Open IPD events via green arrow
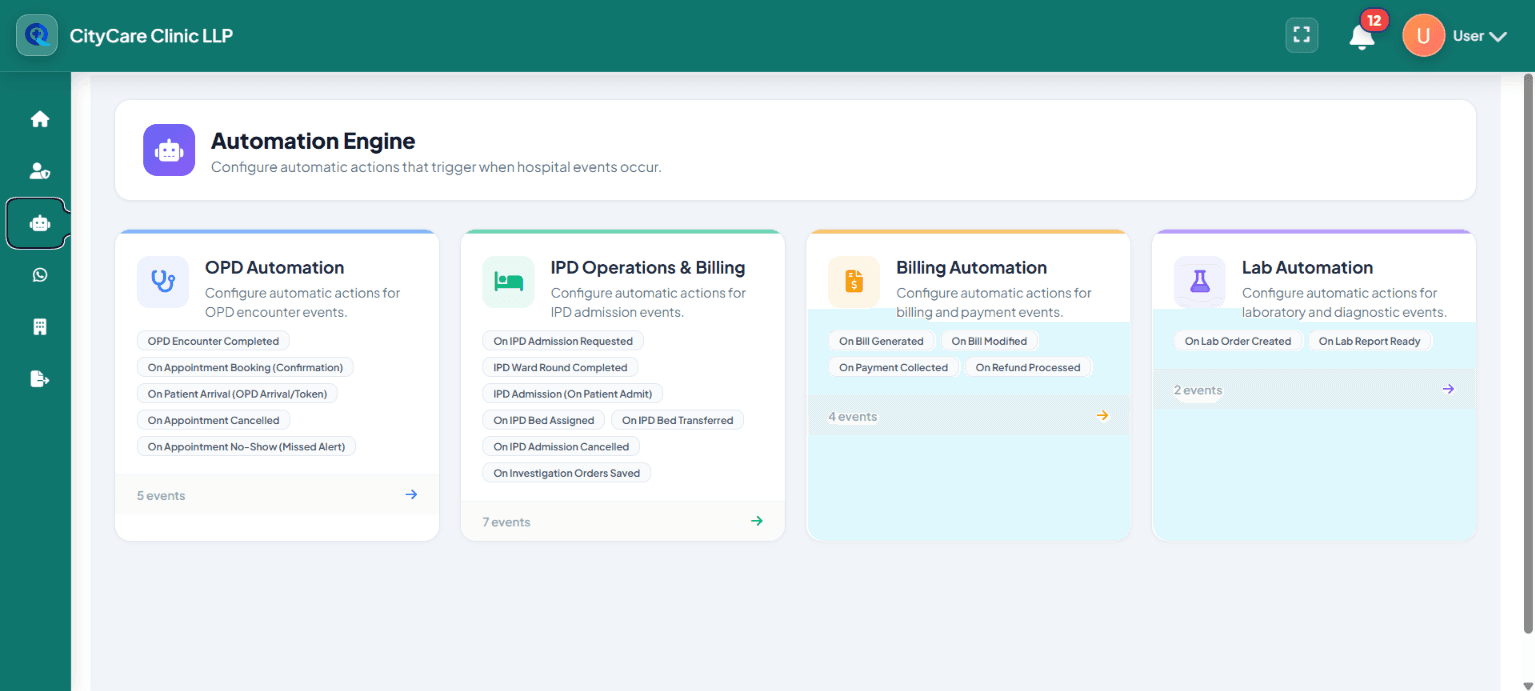 point(757,521)
